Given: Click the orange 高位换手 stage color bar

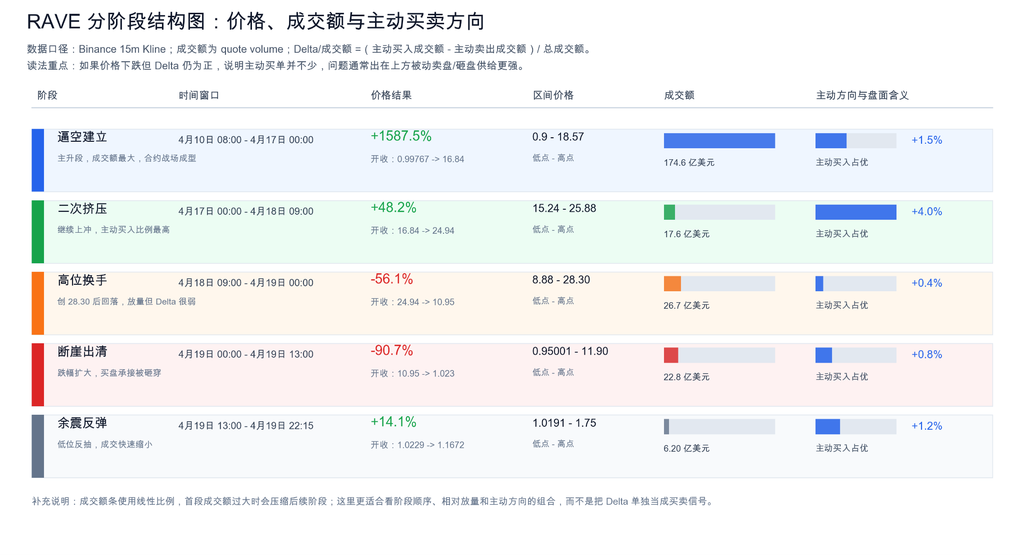Looking at the screenshot, I should pyautogui.click(x=38, y=303).
